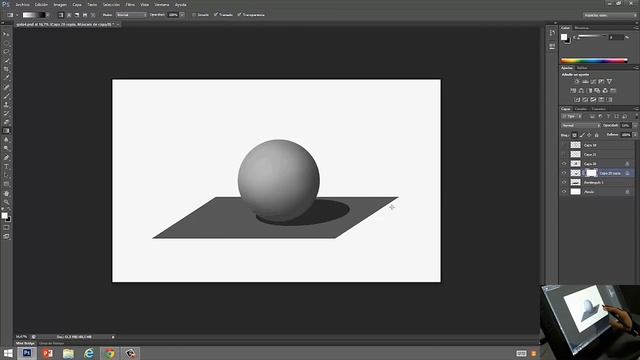Image resolution: width=640 pixels, height=360 pixels.
Task: Select the History Brush tool
Action: point(6,113)
